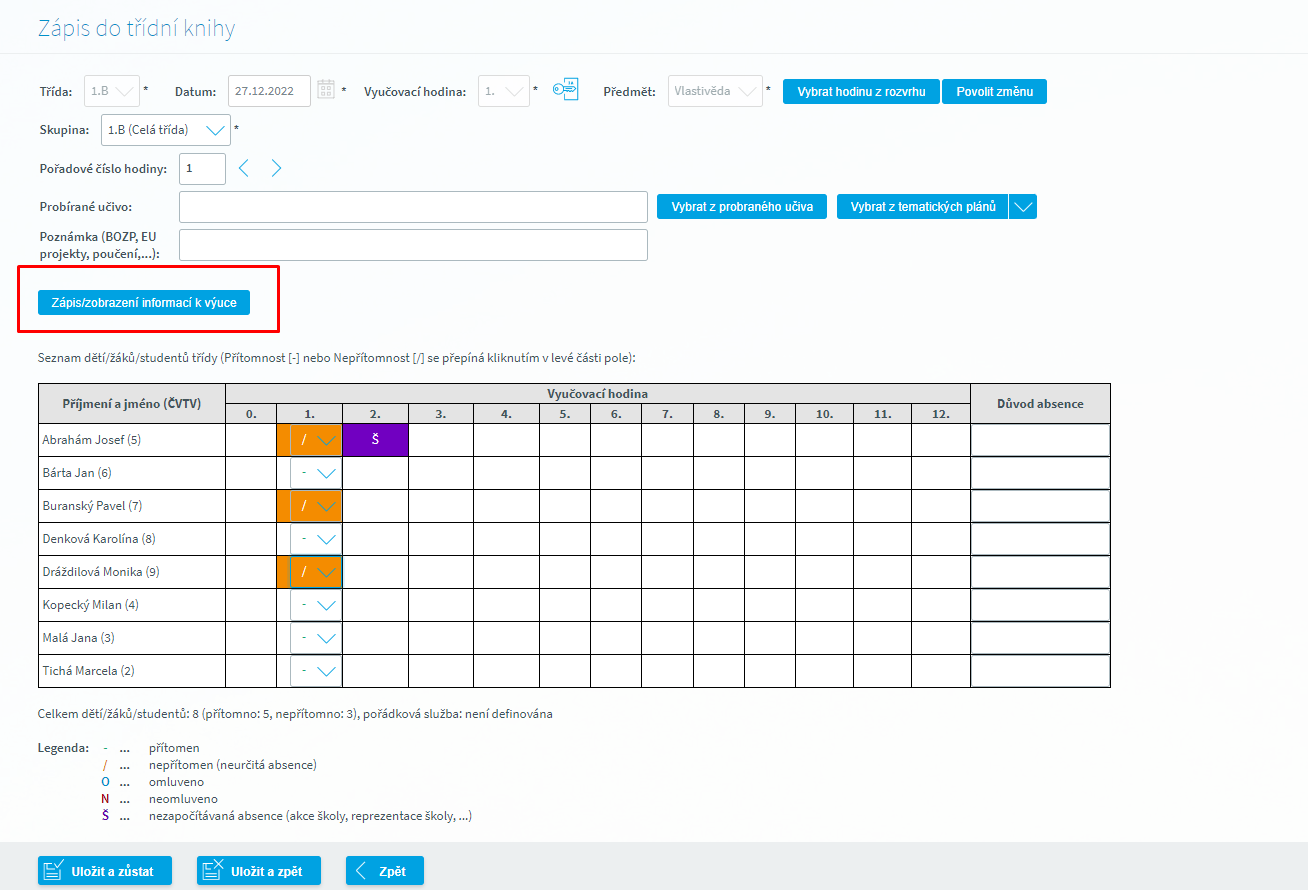
Task: Click Vybrat z tematických plánů button
Action: pyautogui.click(x=923, y=207)
